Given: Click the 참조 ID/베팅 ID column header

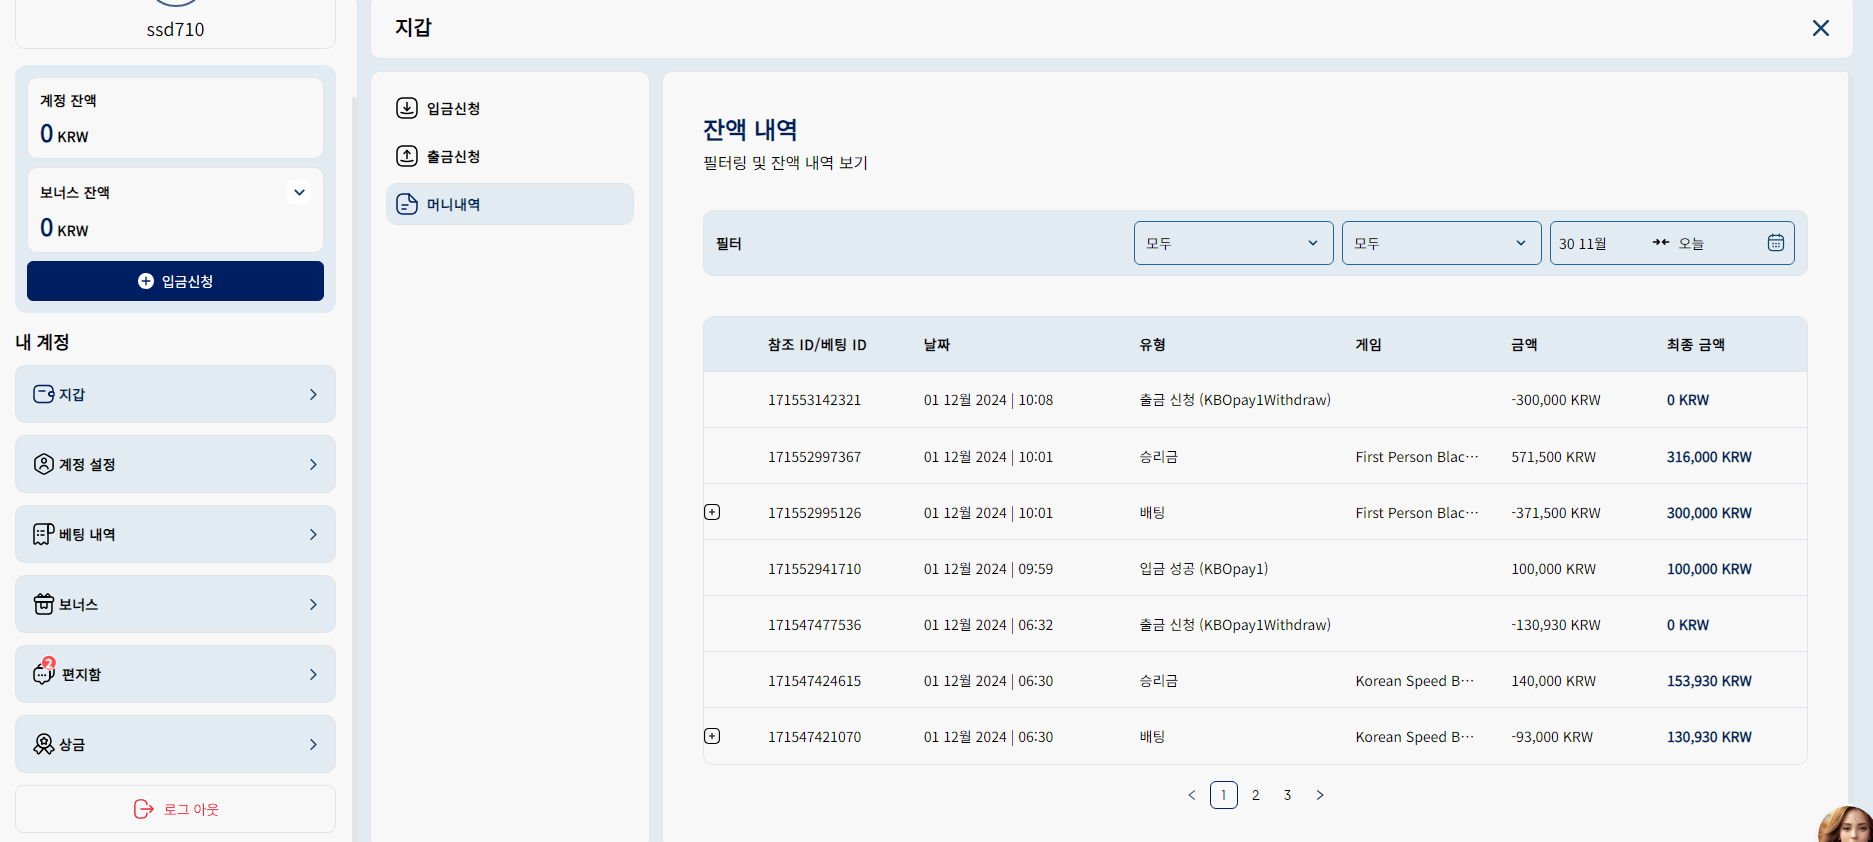Looking at the screenshot, I should [x=817, y=344].
